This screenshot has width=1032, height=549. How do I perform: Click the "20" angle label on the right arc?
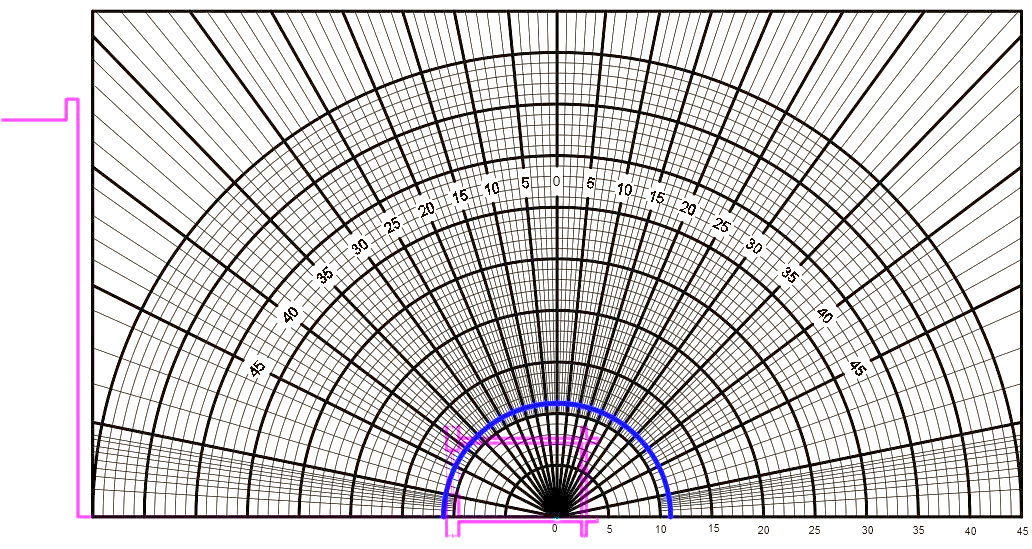(688, 209)
